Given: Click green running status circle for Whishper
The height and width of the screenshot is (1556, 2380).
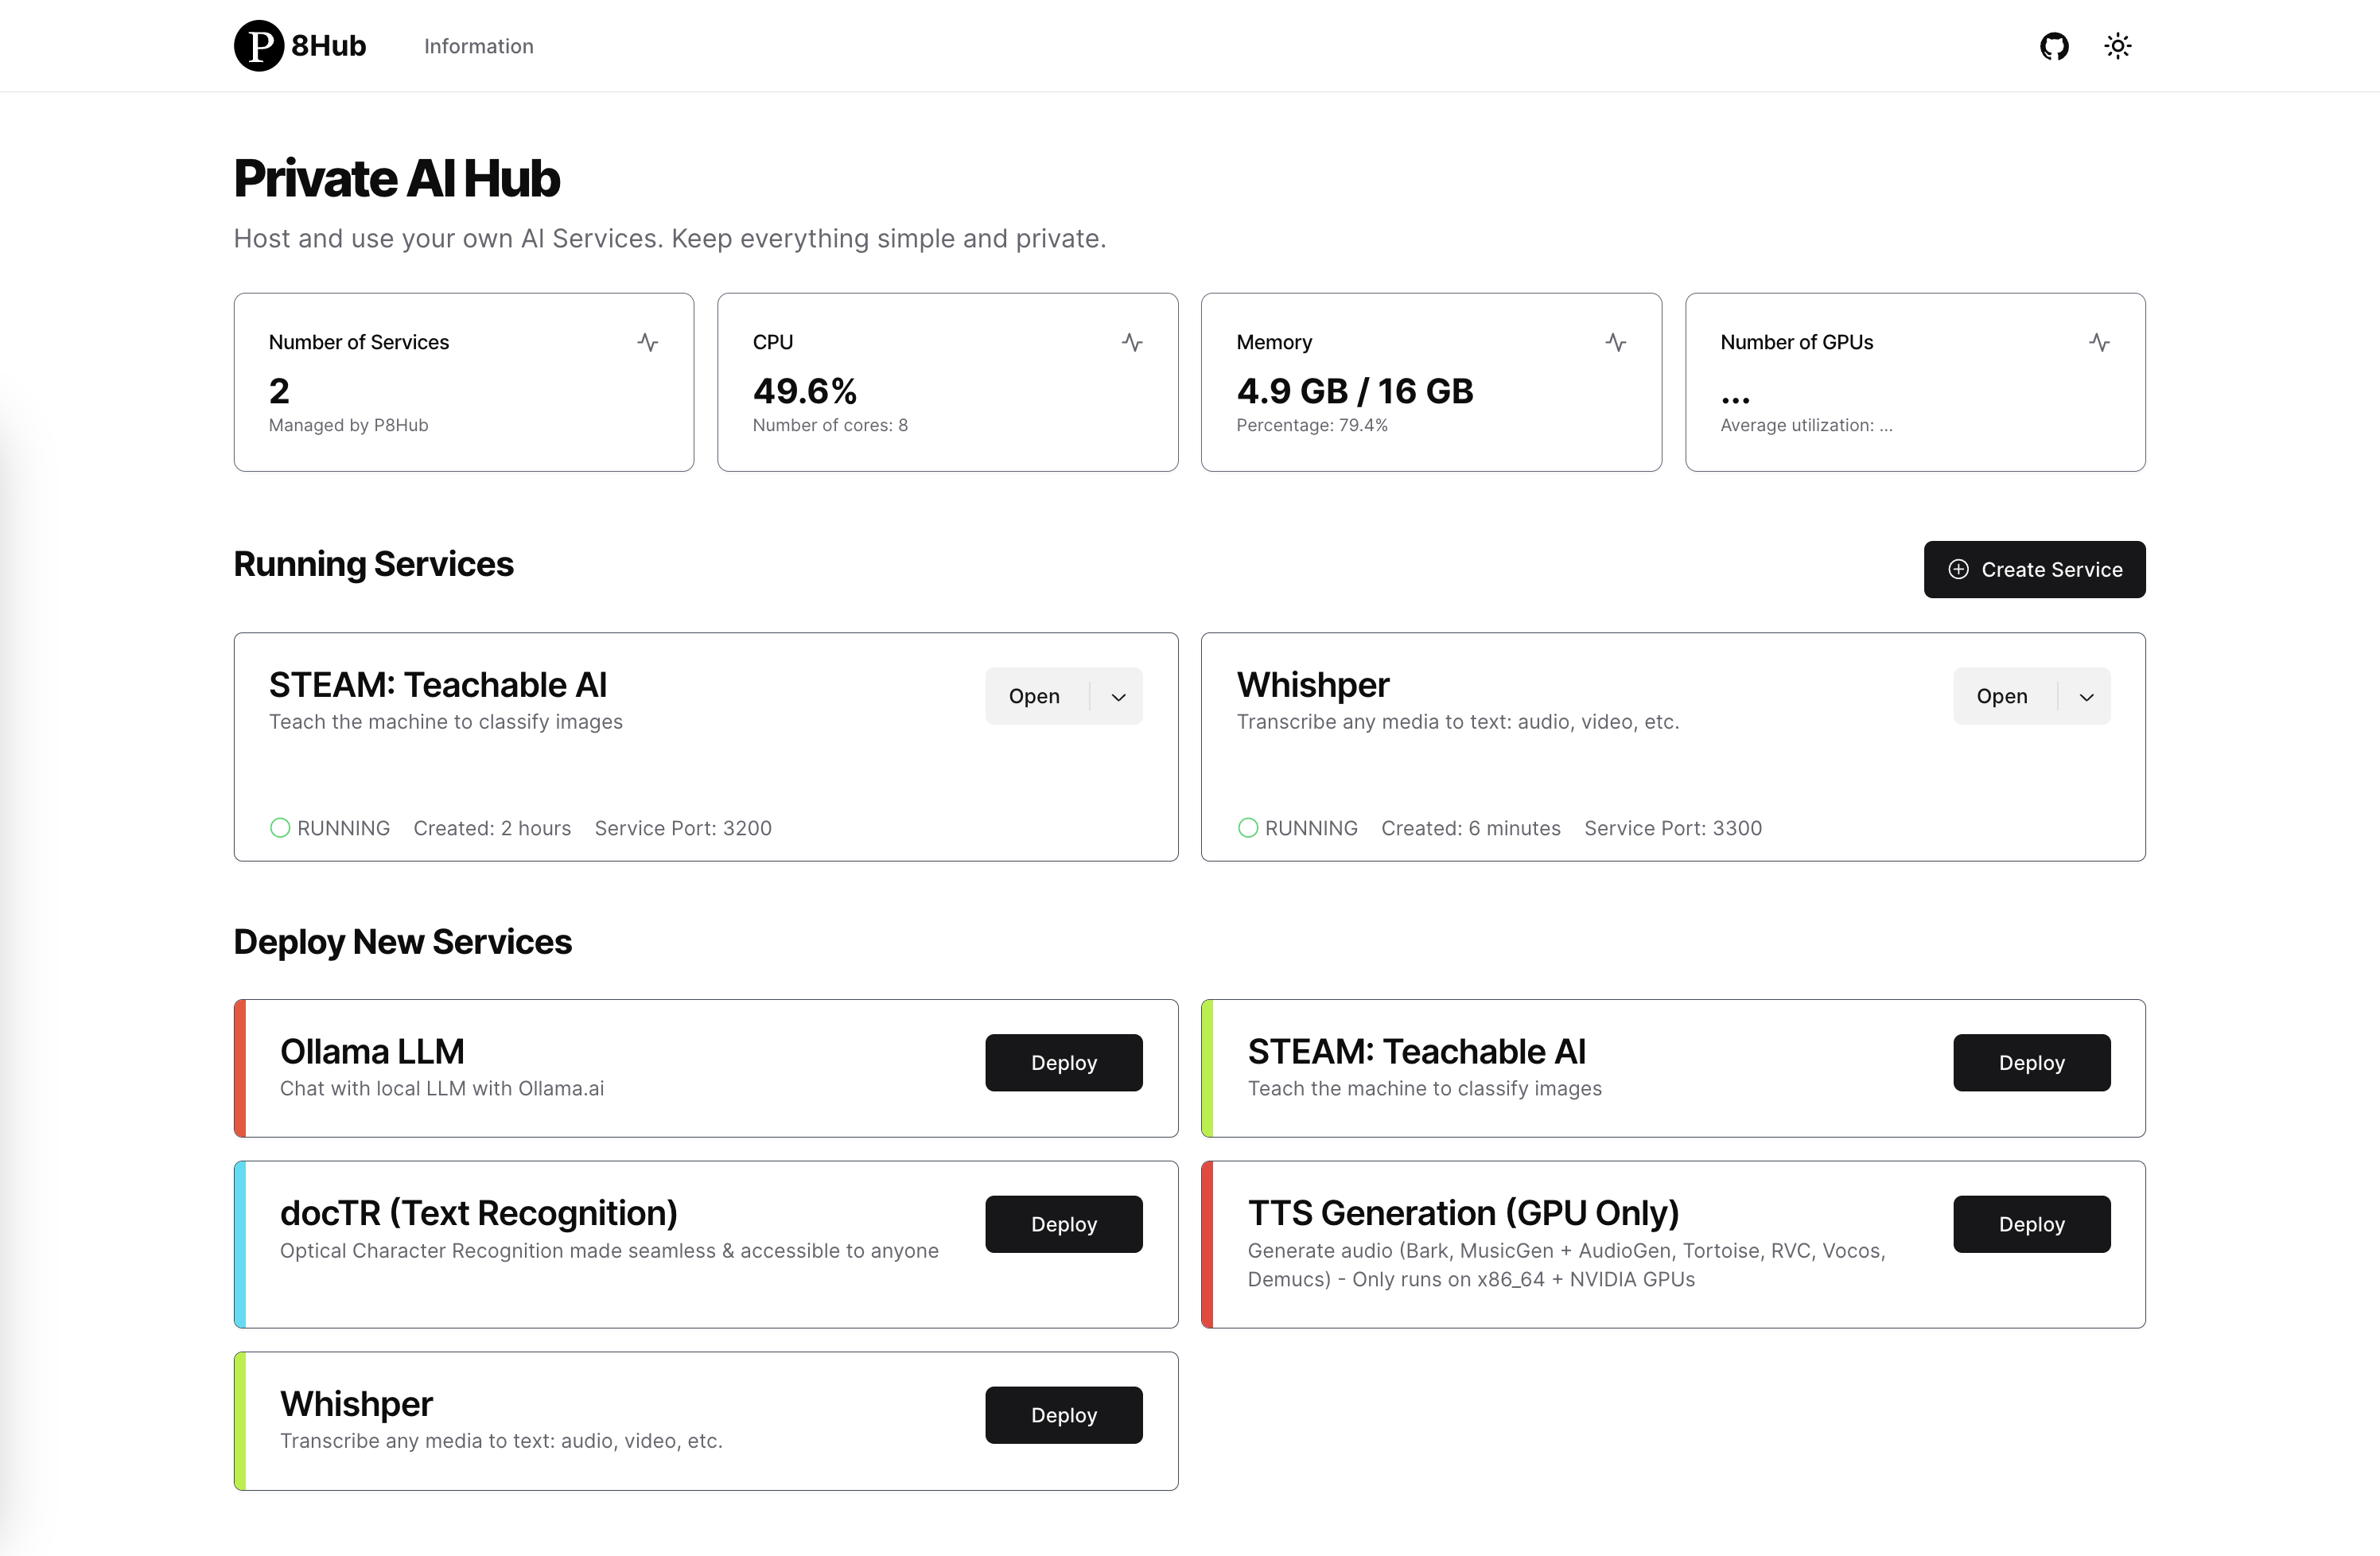Looking at the screenshot, I should pyautogui.click(x=1247, y=827).
